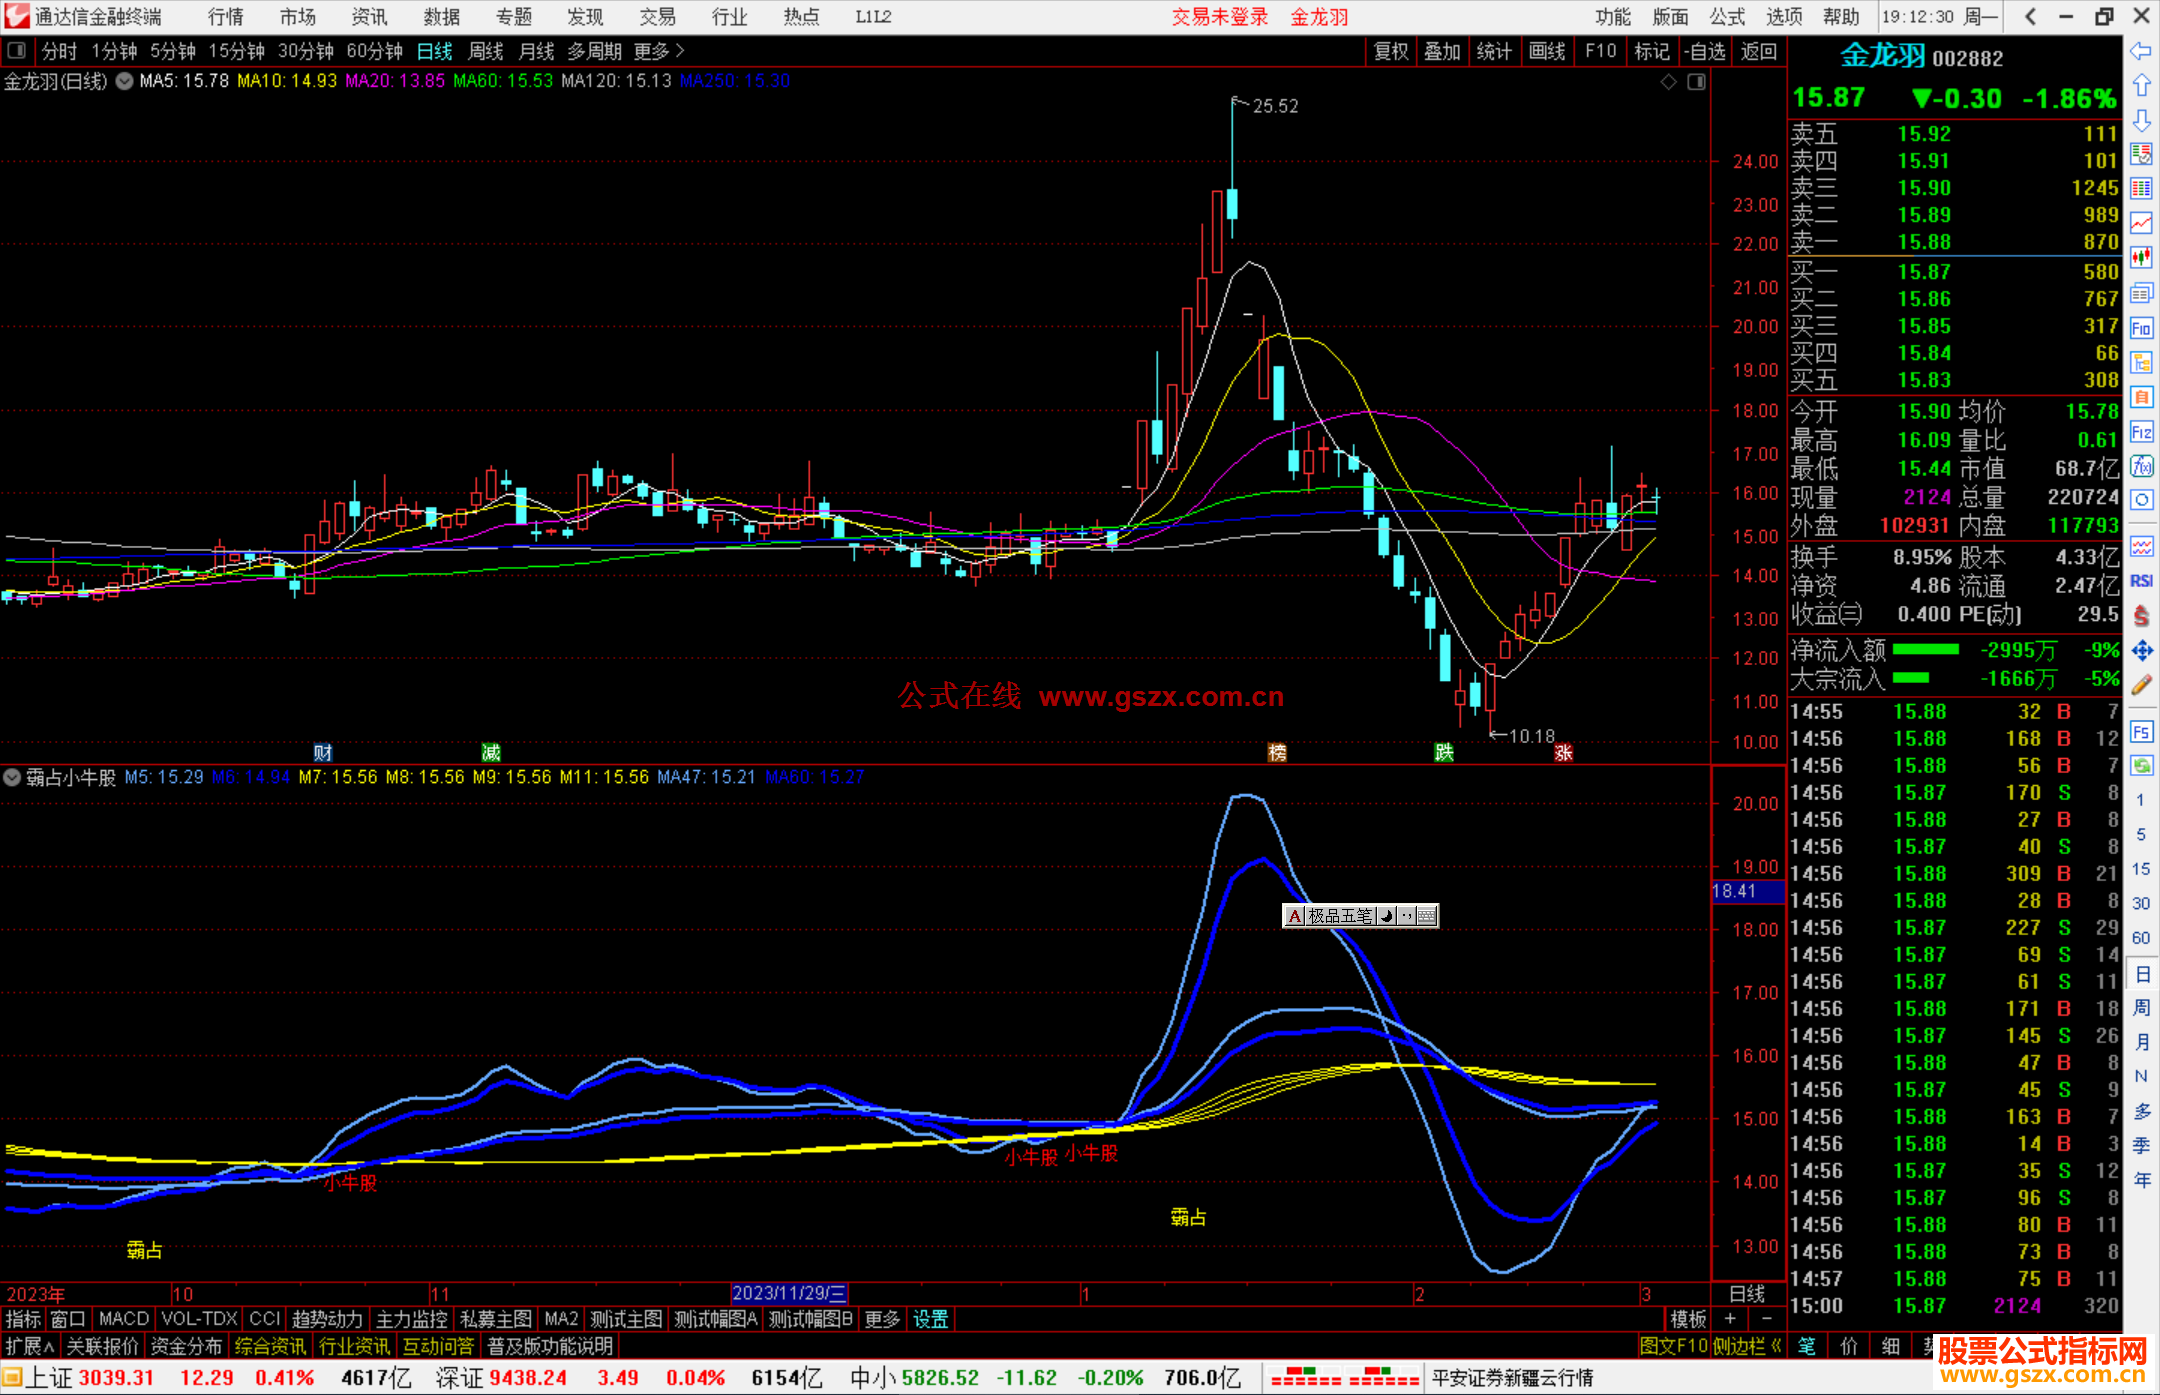Open the 公式 menu

1726,17
